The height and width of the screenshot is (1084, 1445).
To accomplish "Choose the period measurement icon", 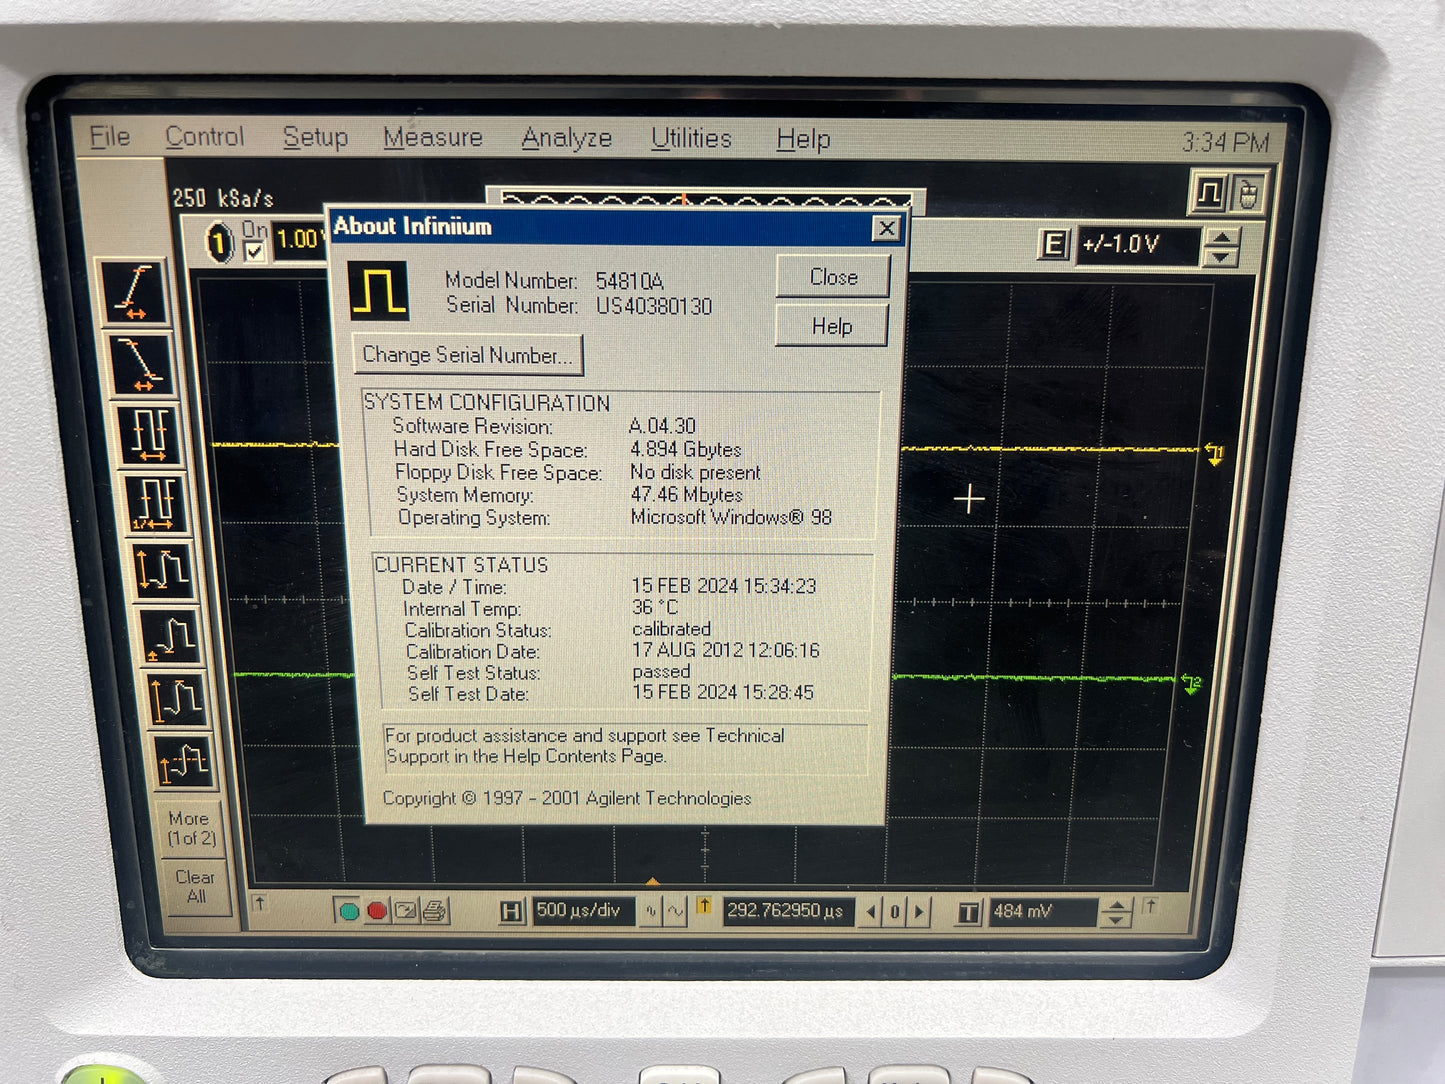I will coord(150,435).
